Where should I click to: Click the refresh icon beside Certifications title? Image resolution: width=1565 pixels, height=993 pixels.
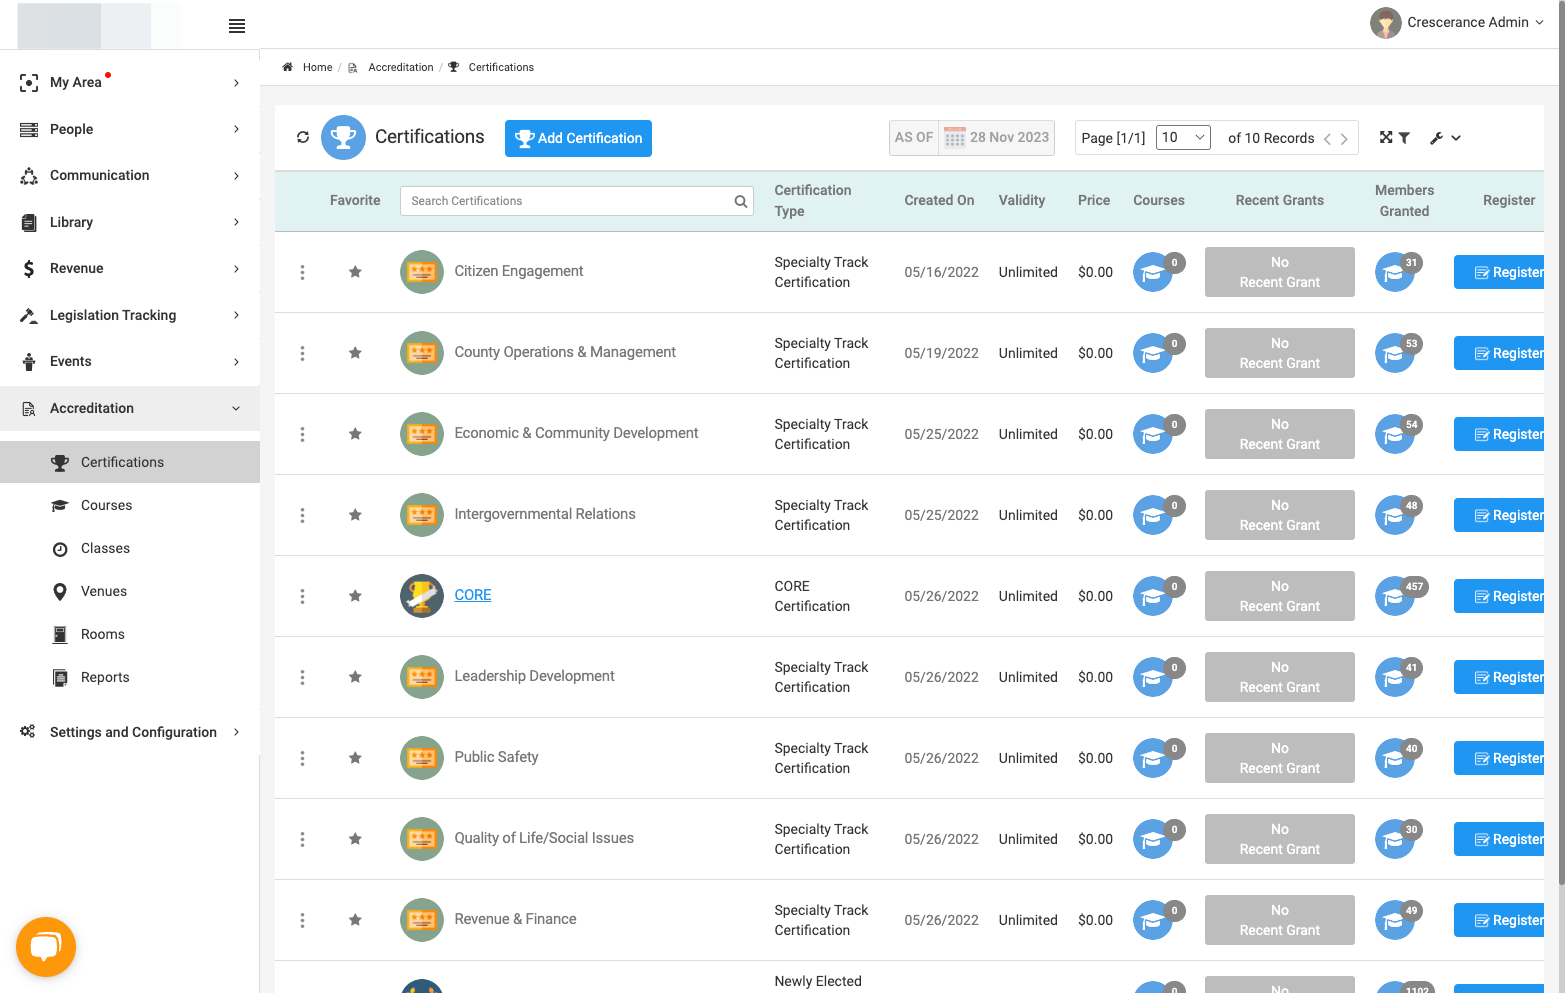(303, 137)
